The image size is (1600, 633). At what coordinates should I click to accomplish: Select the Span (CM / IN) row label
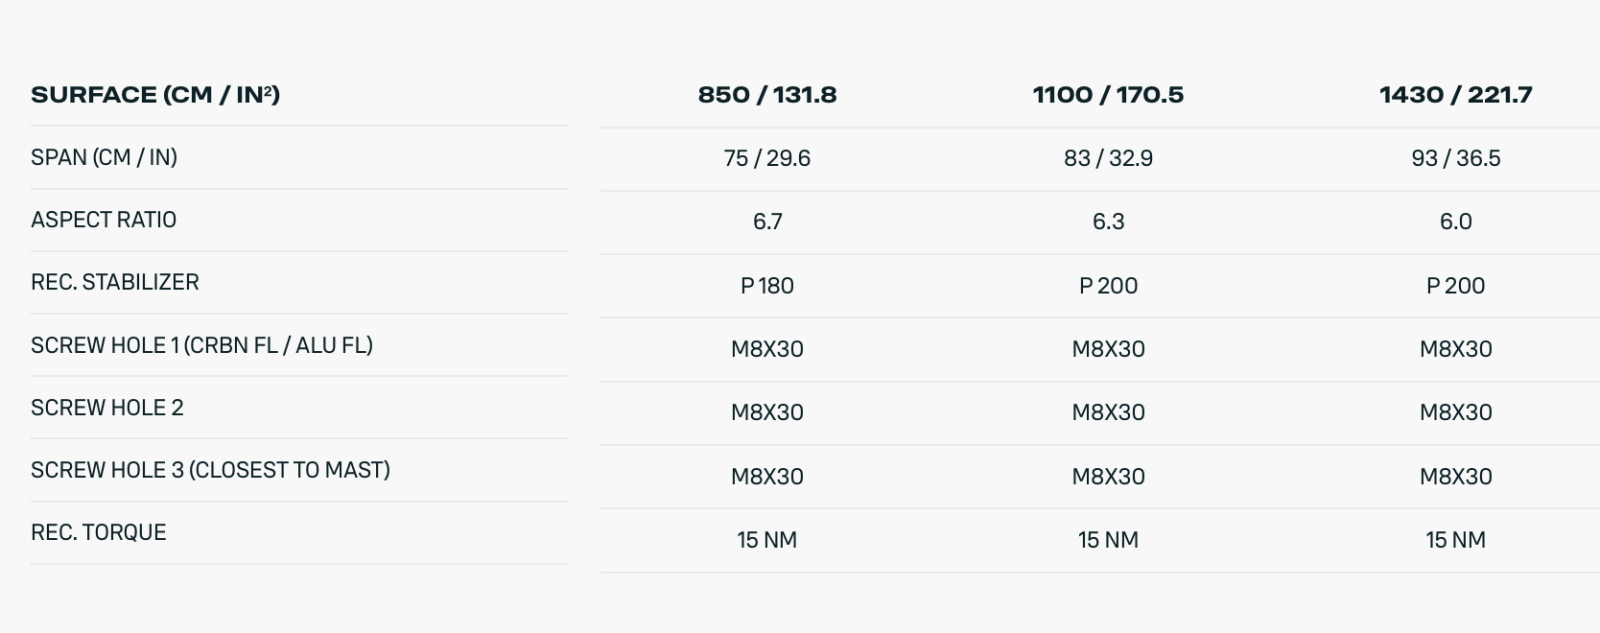[104, 157]
